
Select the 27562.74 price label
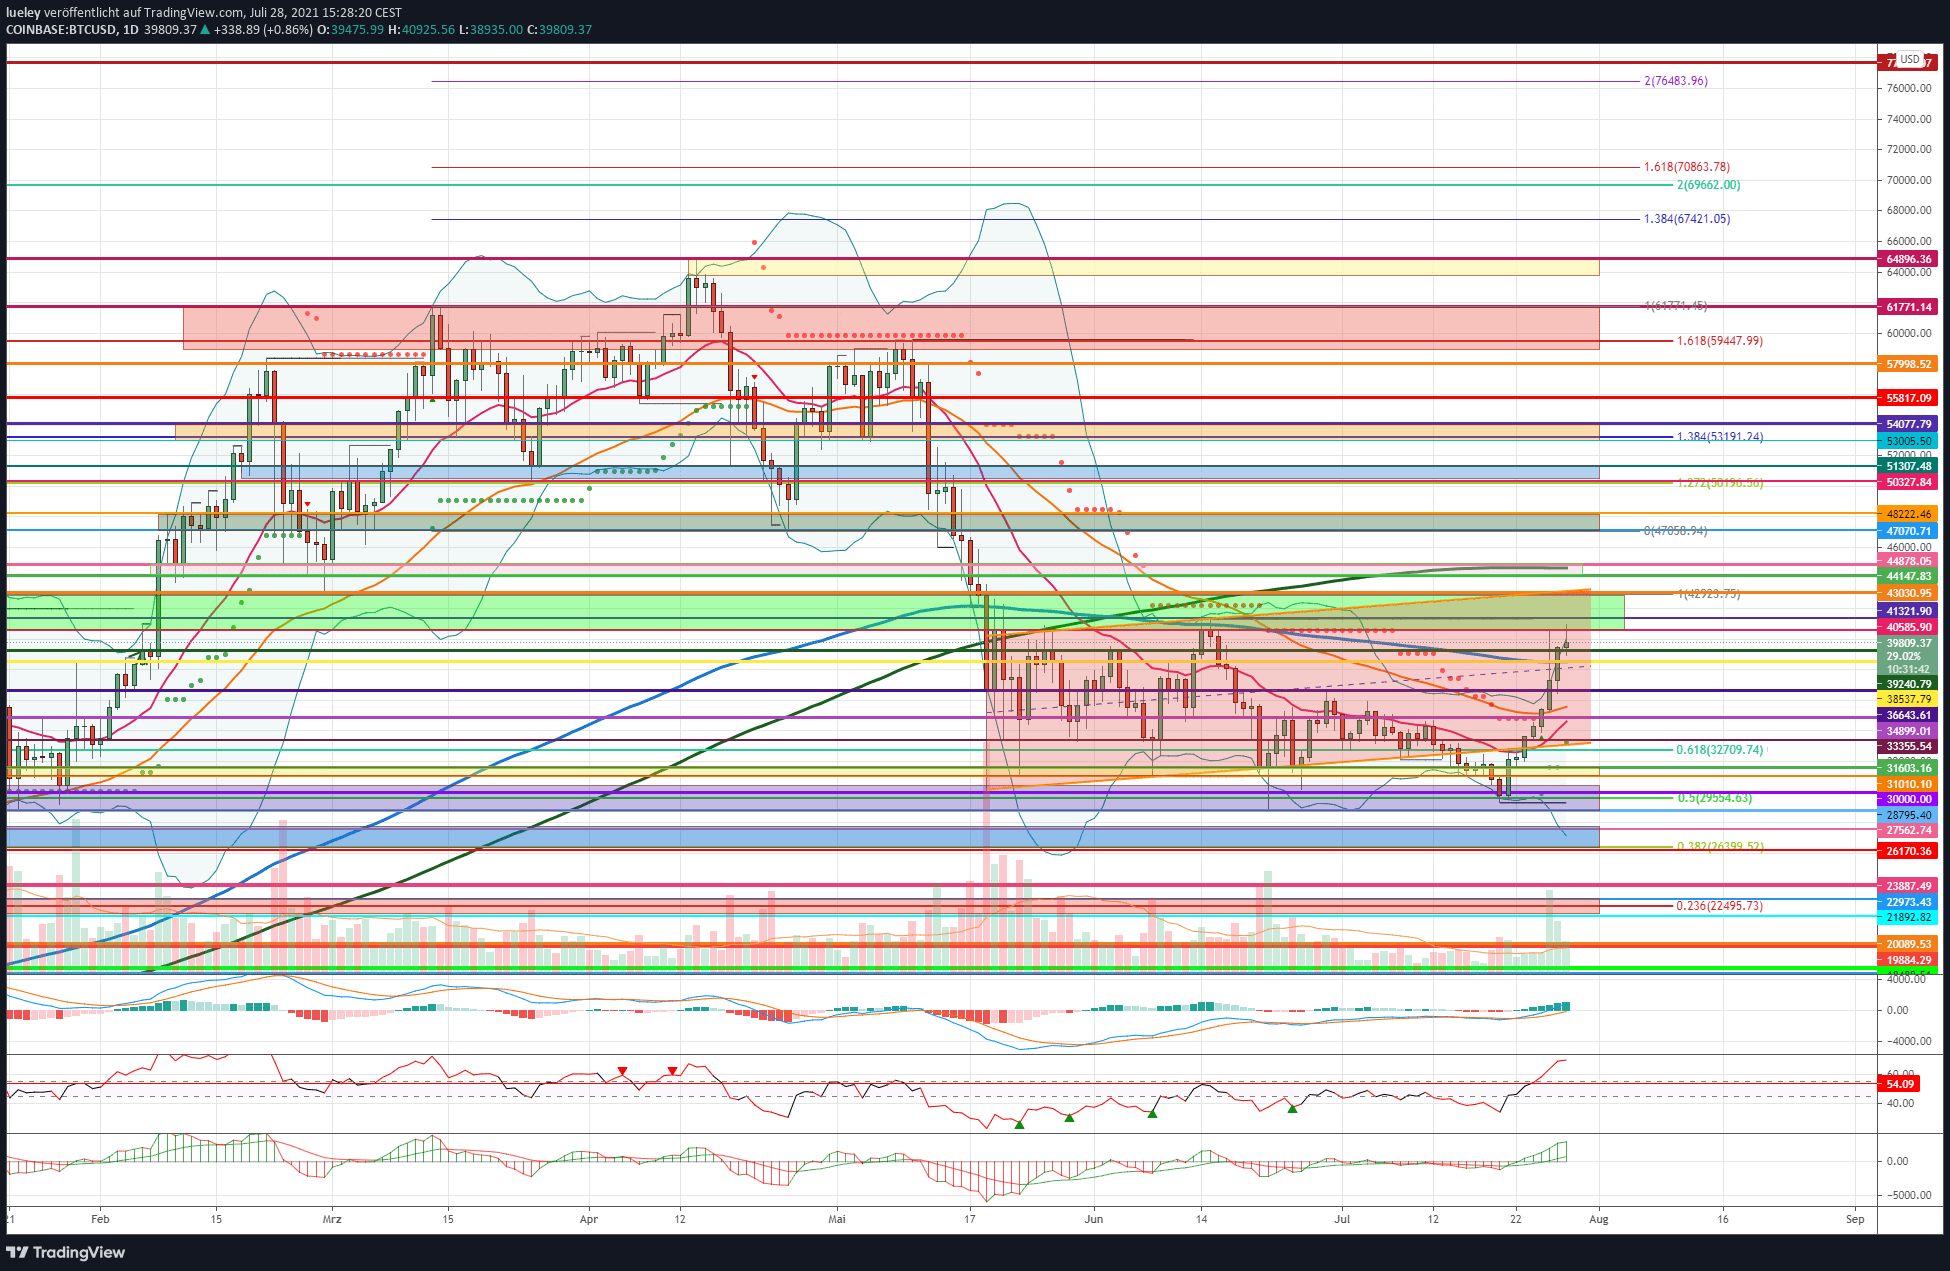tap(1908, 830)
